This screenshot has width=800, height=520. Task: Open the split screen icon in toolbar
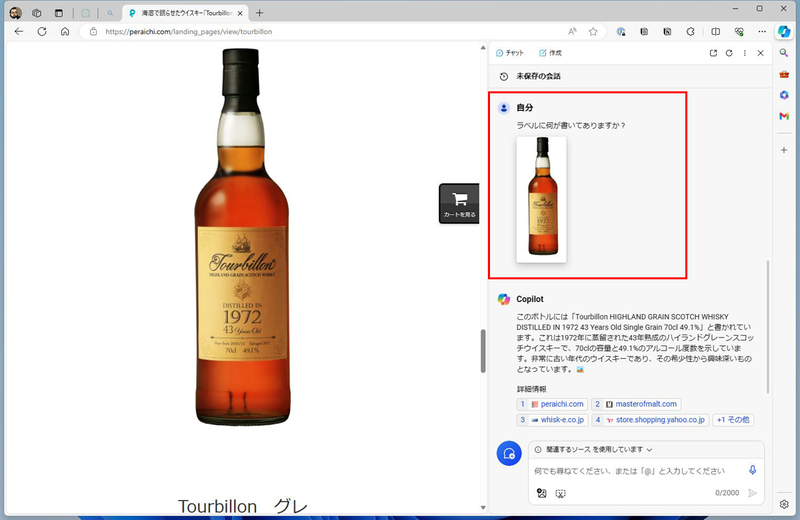[716, 32]
